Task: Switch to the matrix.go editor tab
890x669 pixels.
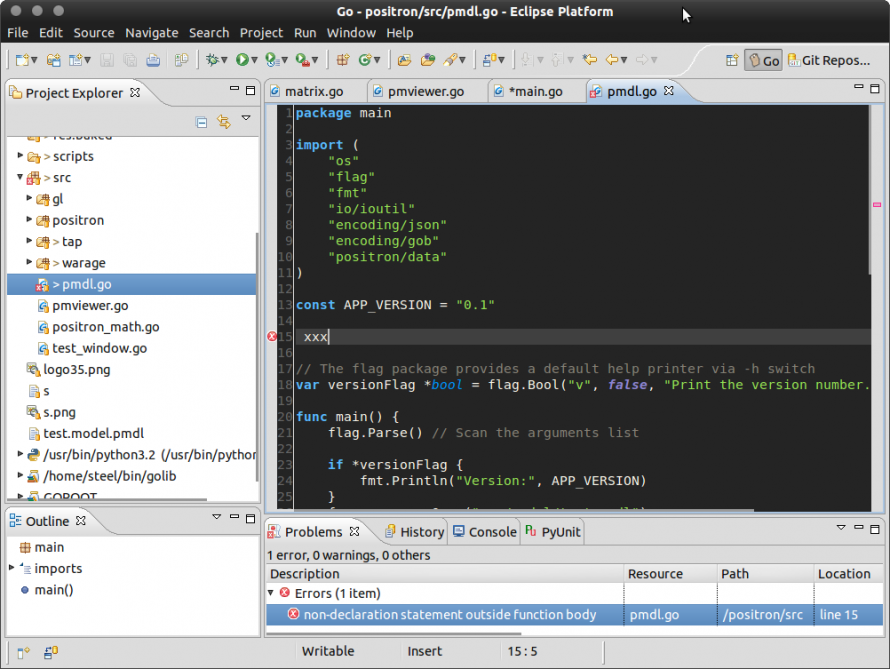Action: 313,91
